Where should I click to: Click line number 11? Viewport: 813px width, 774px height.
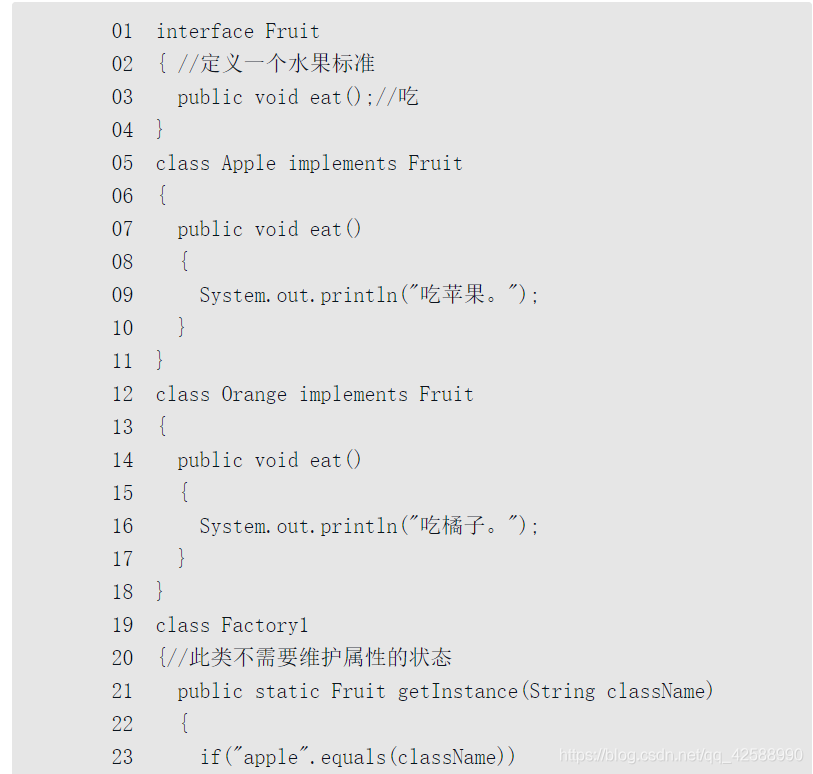tap(122, 361)
